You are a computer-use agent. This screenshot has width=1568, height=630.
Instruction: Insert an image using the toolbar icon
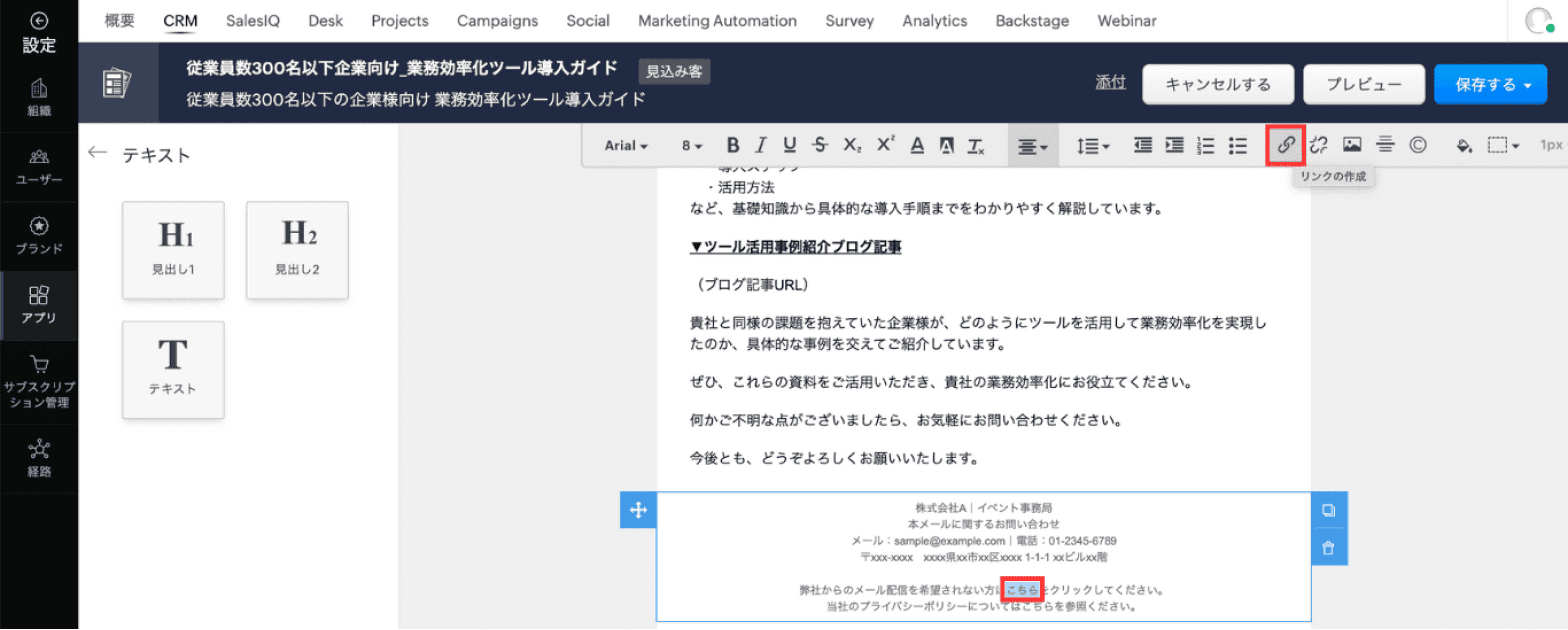1352,145
